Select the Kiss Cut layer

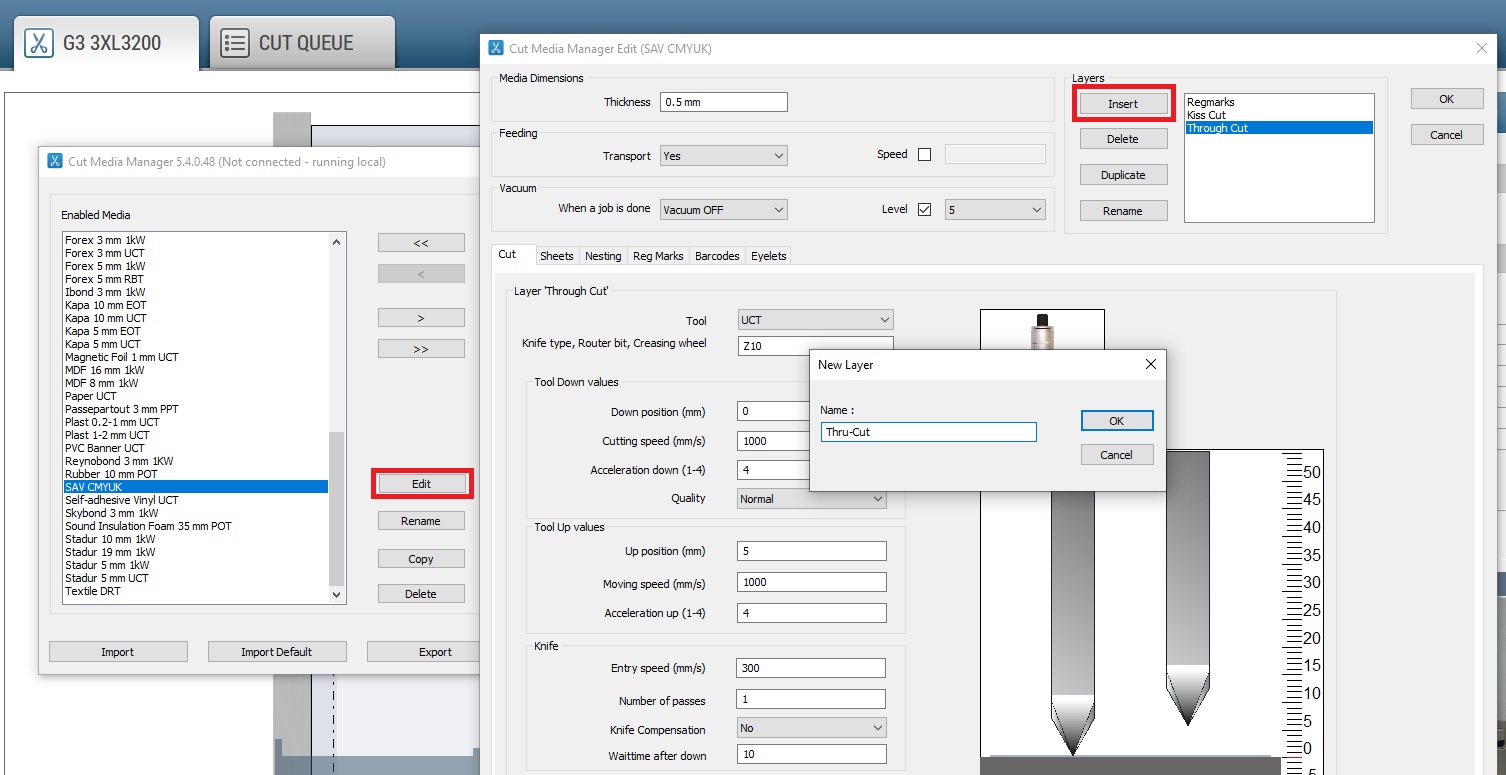click(x=1279, y=115)
